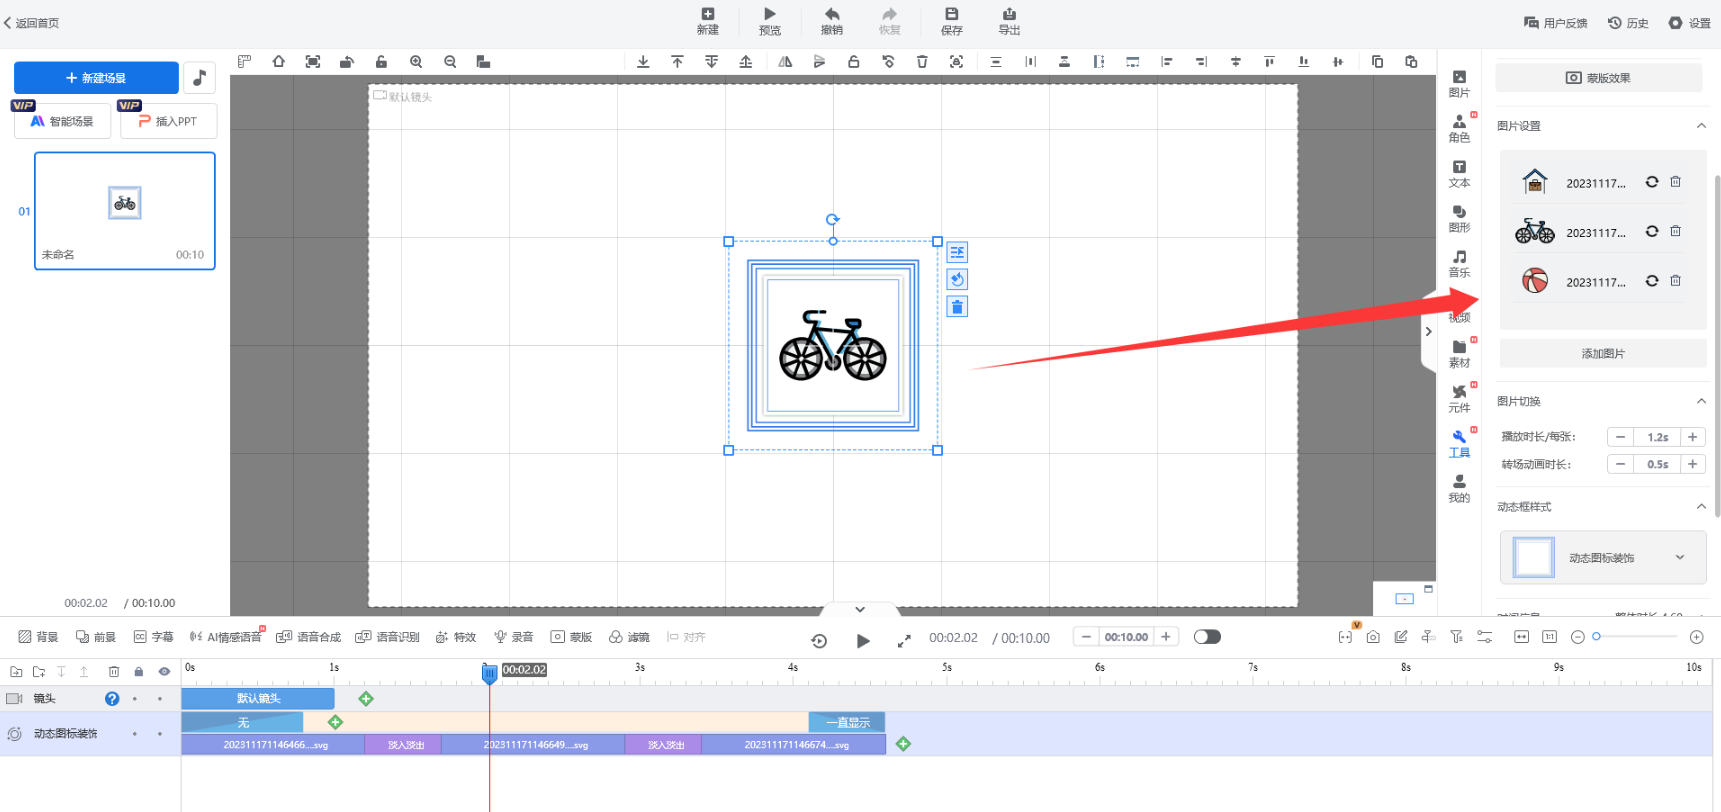This screenshot has height=812, width=1721.
Task: Open the Music (音乐) panel in sidebar
Action: pyautogui.click(x=1459, y=264)
